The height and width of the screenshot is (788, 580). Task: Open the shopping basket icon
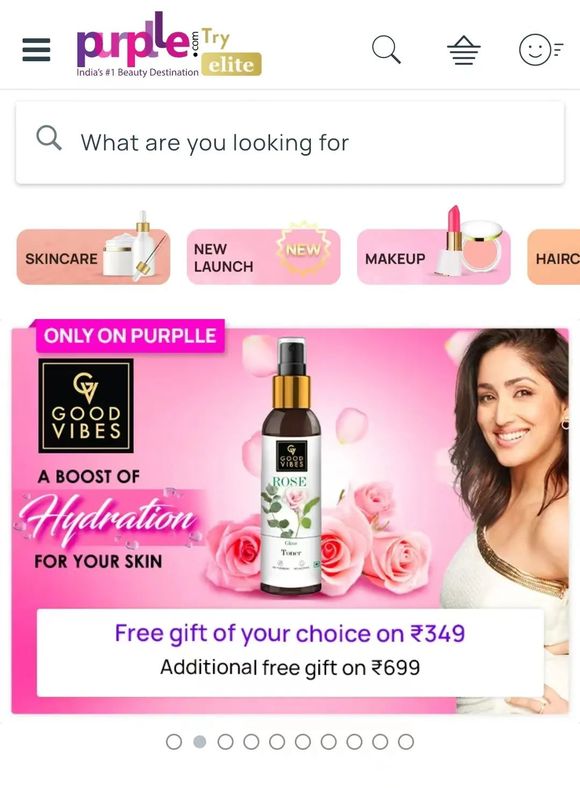[463, 50]
